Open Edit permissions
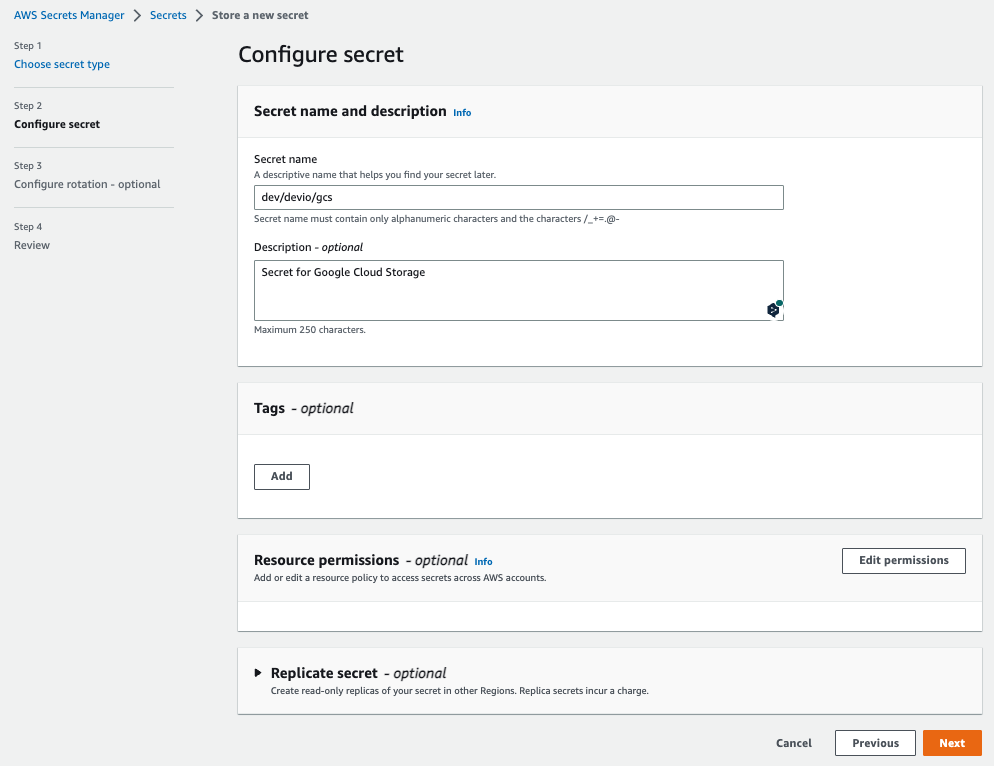The image size is (994, 766). 903,561
